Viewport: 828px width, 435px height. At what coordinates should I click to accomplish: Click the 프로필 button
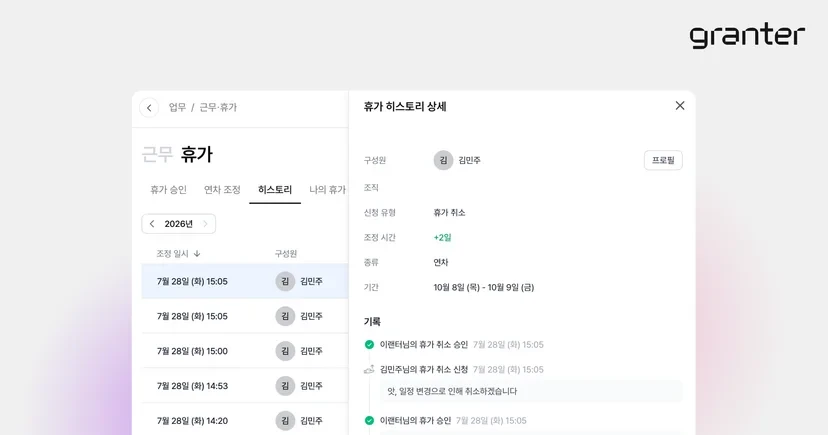[x=663, y=160]
